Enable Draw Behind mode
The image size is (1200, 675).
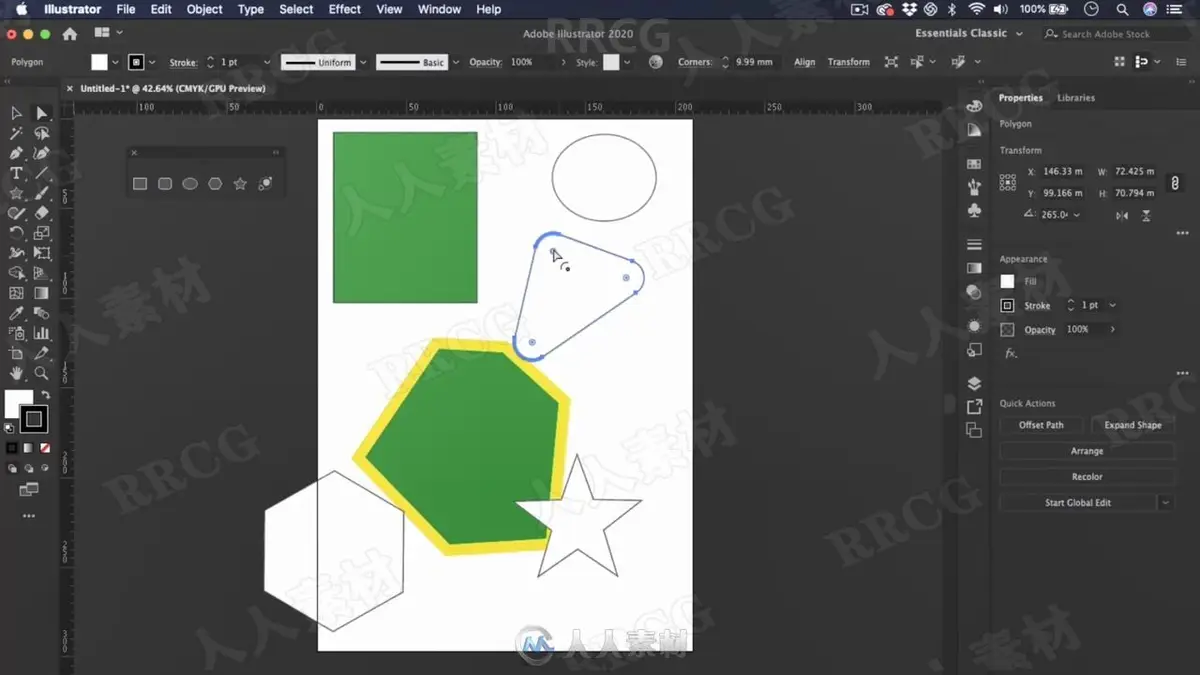point(28,468)
